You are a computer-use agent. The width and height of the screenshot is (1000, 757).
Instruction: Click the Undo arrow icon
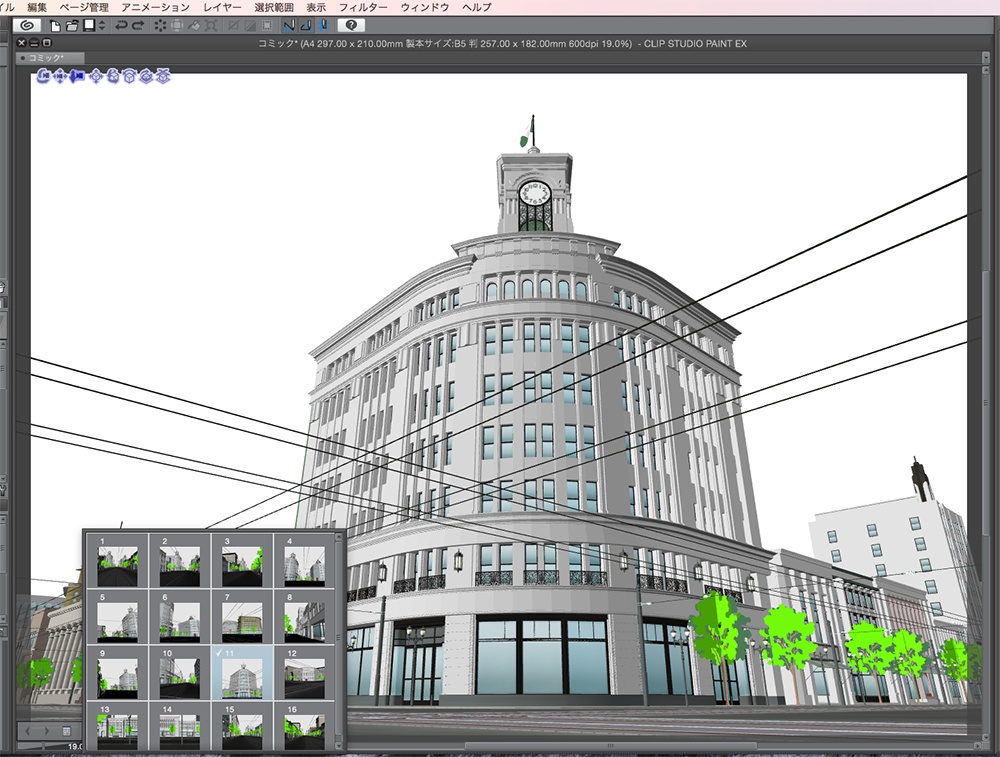pos(121,26)
